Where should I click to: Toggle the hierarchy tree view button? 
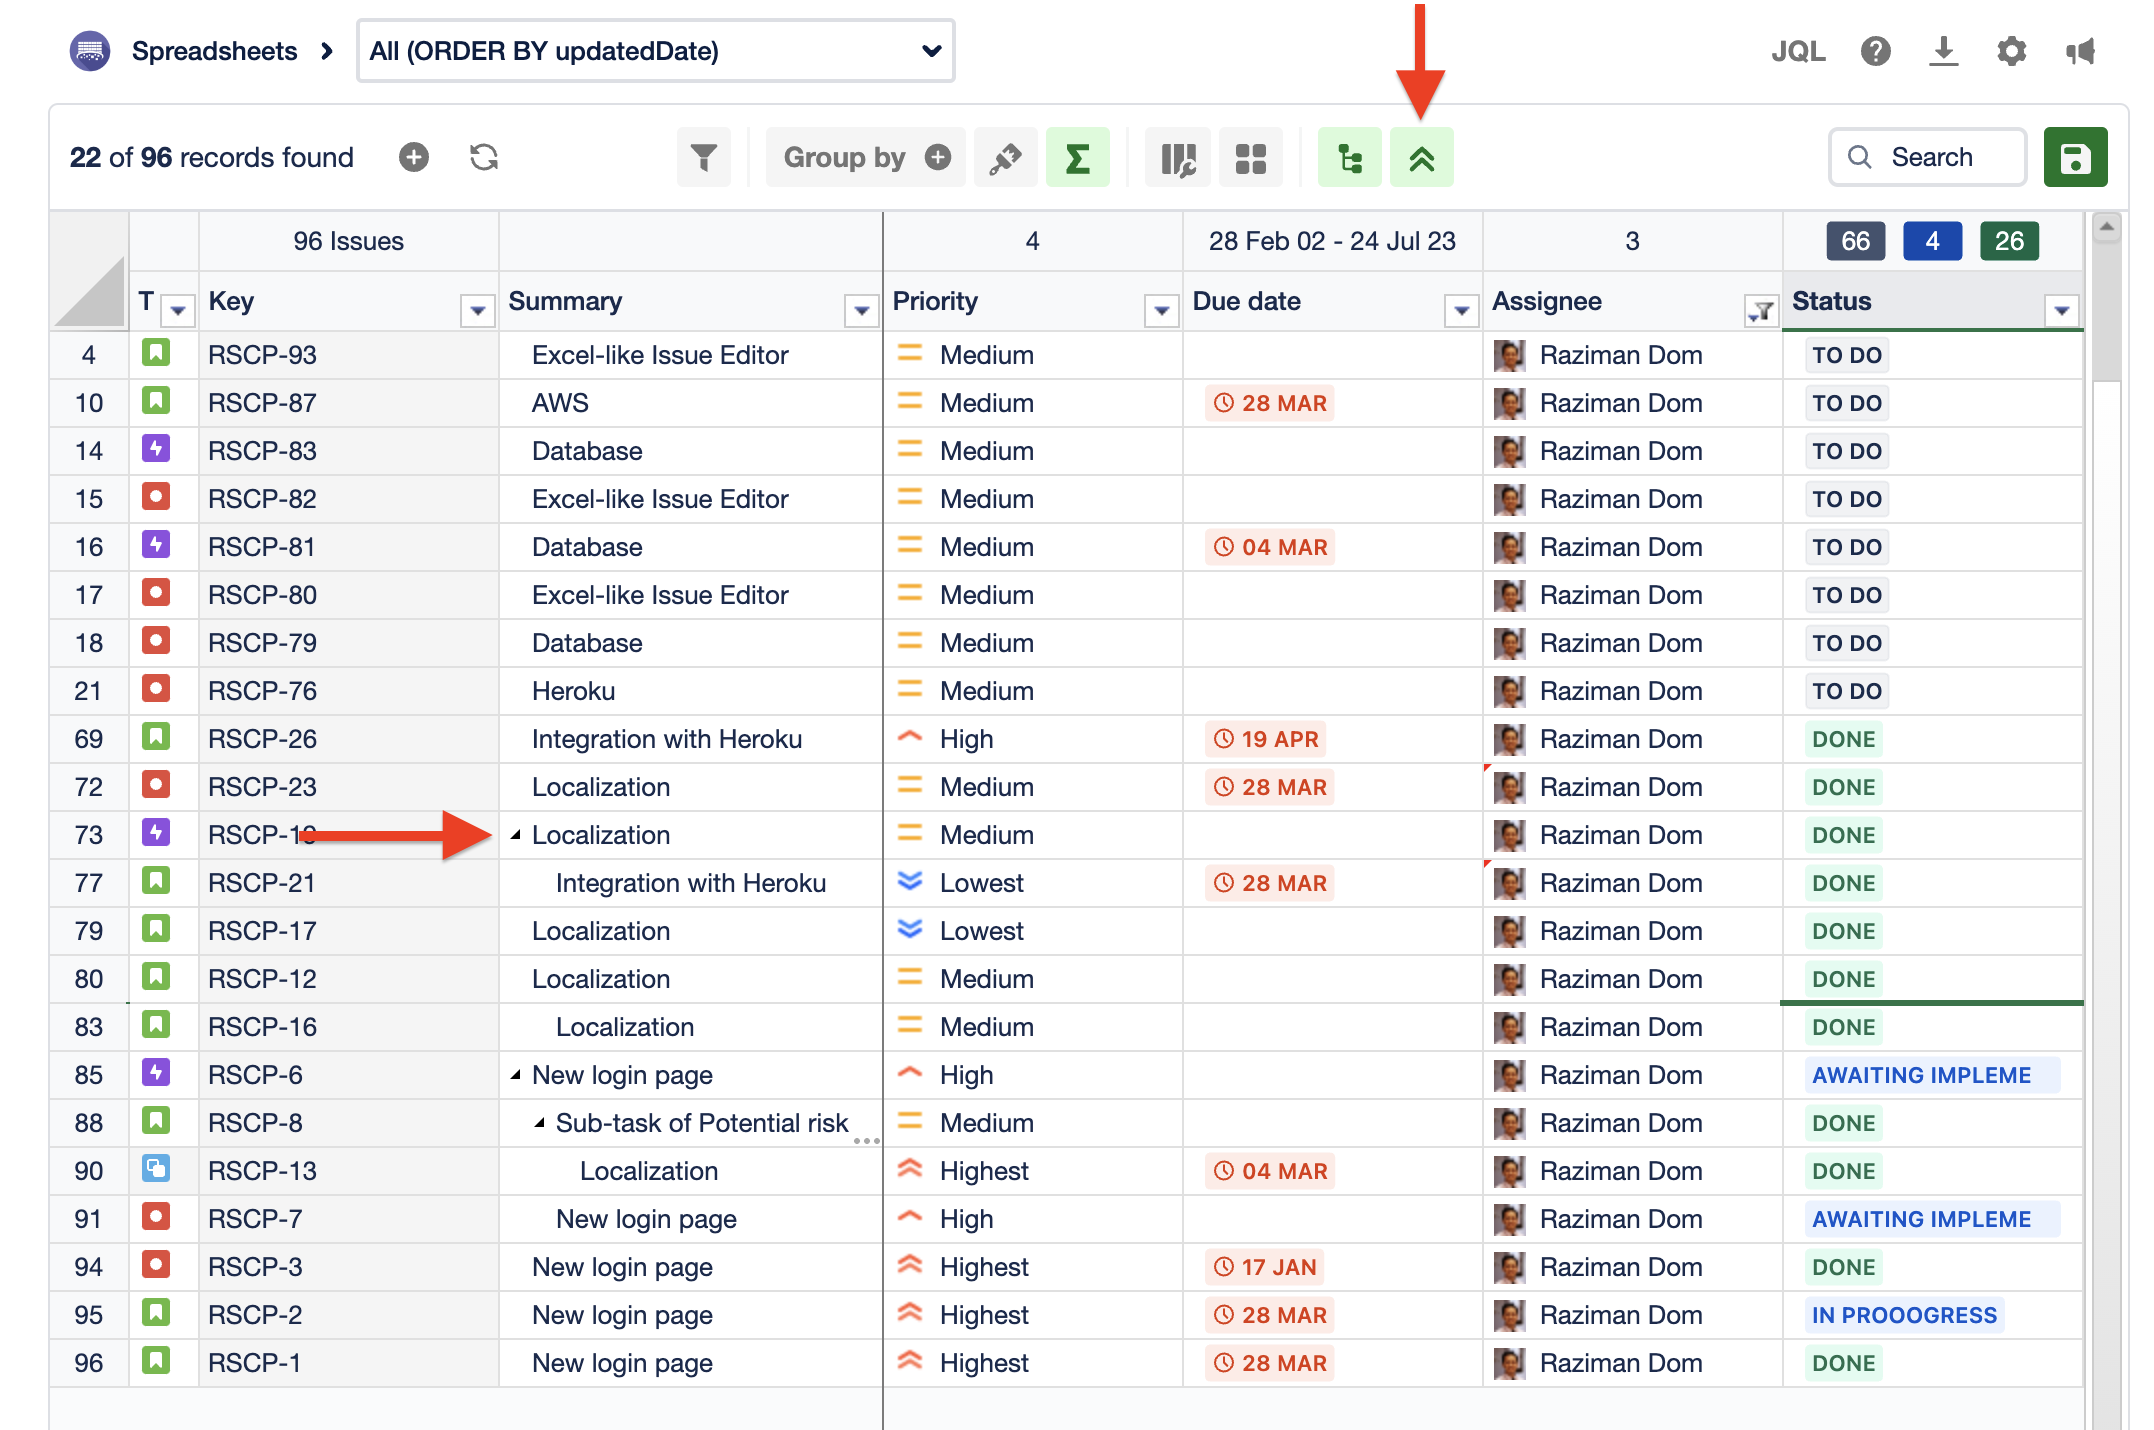(1349, 157)
